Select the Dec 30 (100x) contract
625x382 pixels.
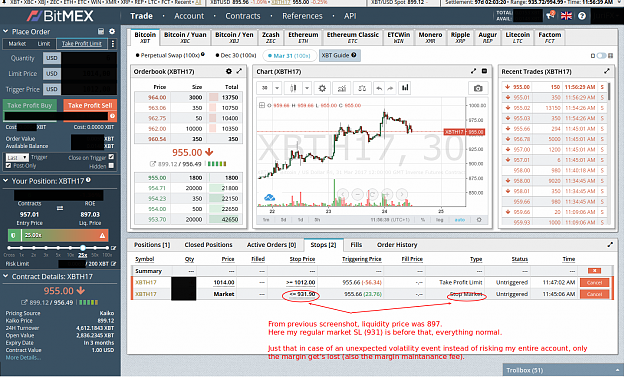pyautogui.click(x=236, y=55)
